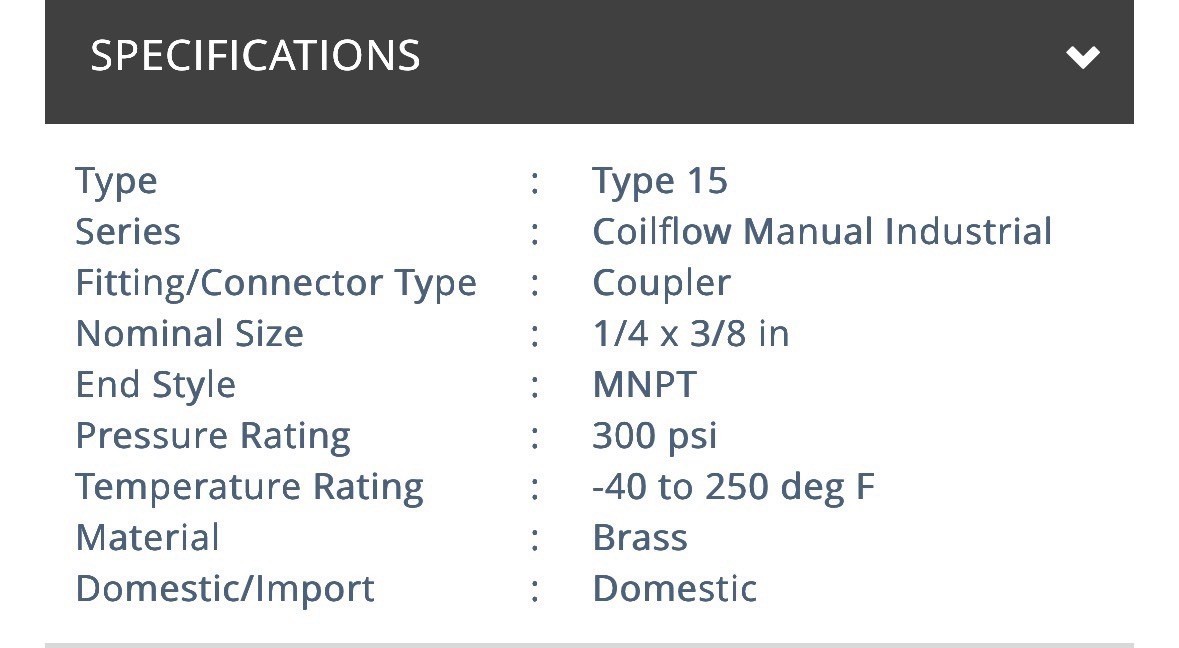Select the Series label

tap(128, 232)
